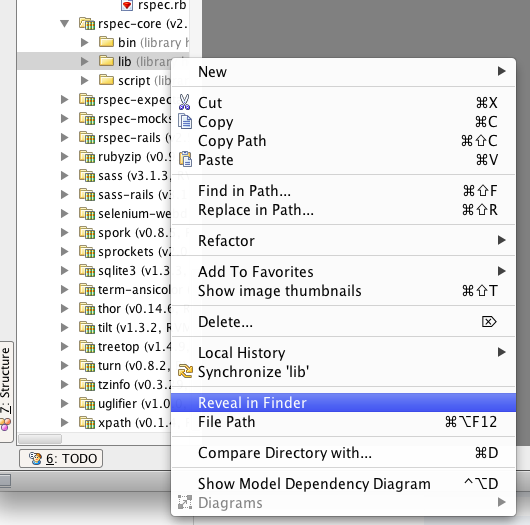Choose Delete… from context menu
Viewport: 530px width, 525px height.
343,321
